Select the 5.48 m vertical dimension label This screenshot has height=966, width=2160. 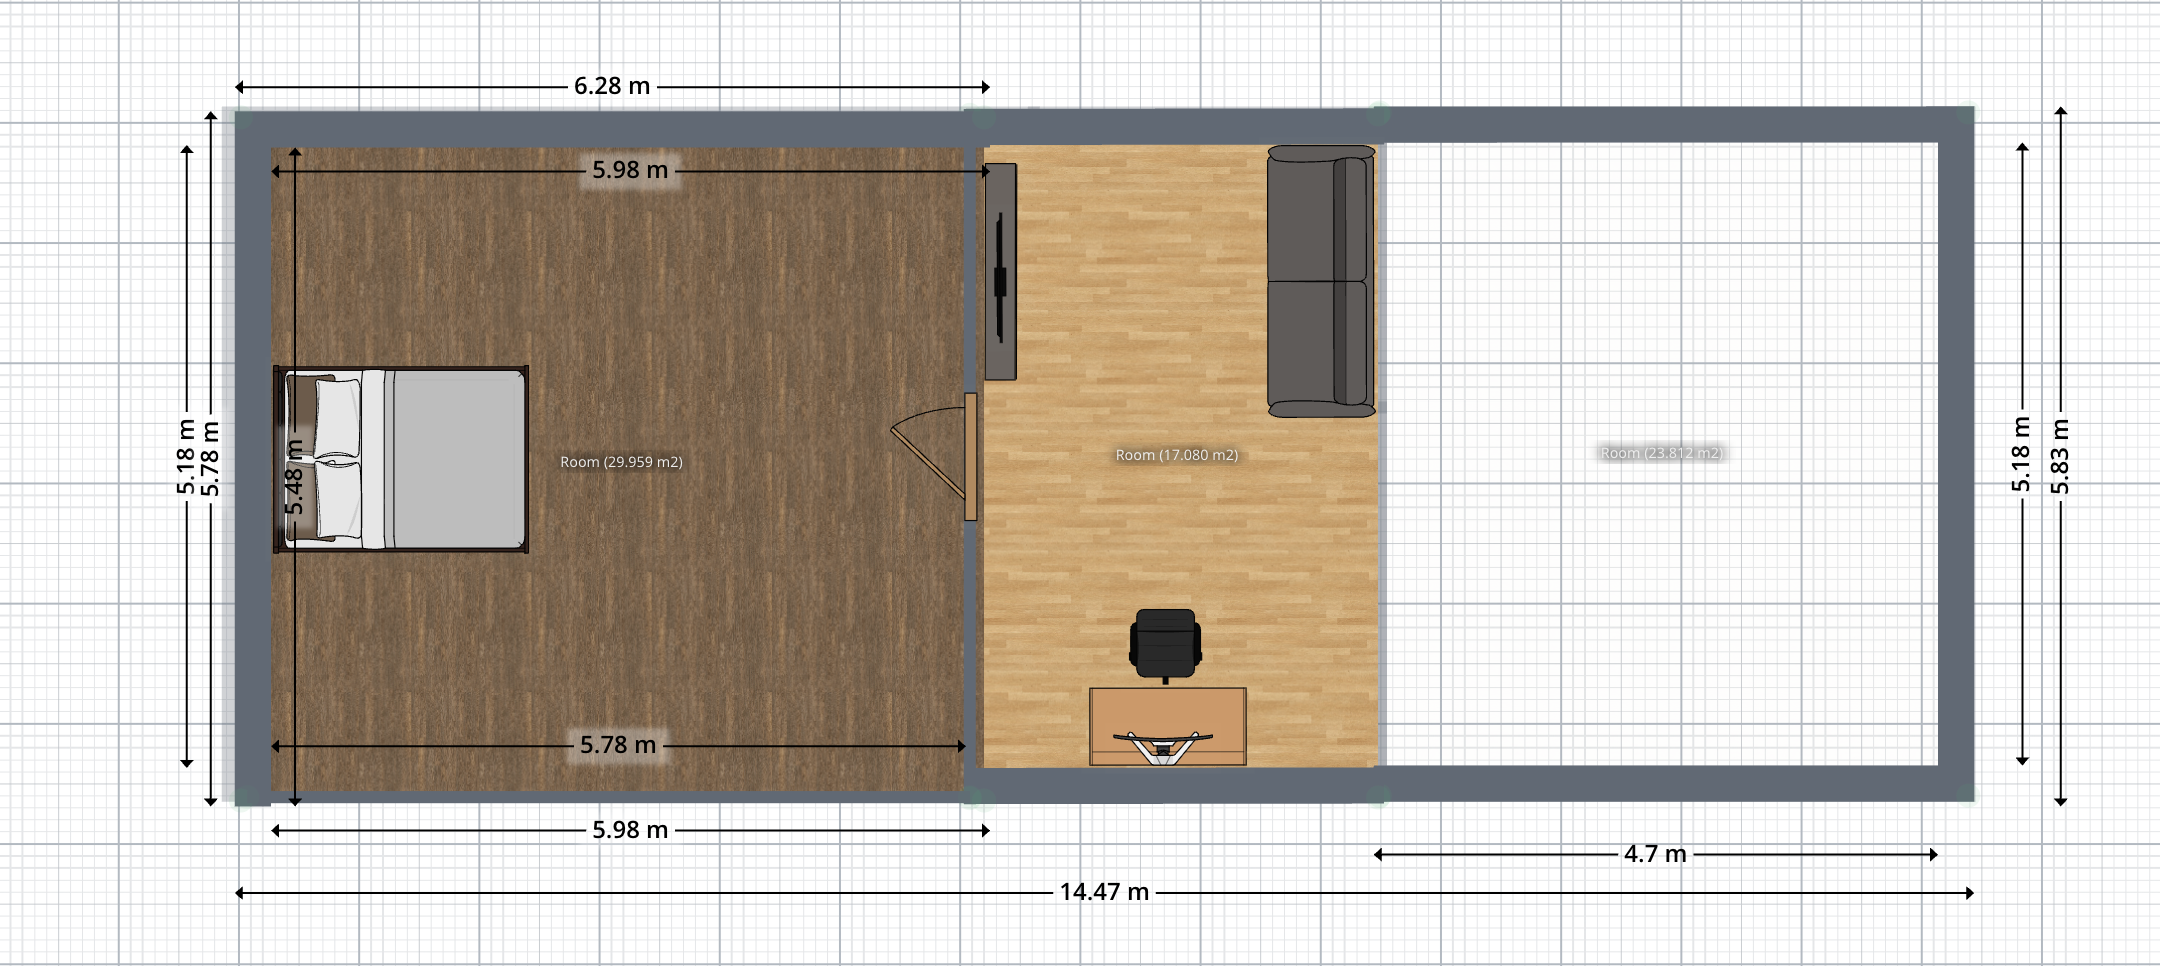click(294, 478)
